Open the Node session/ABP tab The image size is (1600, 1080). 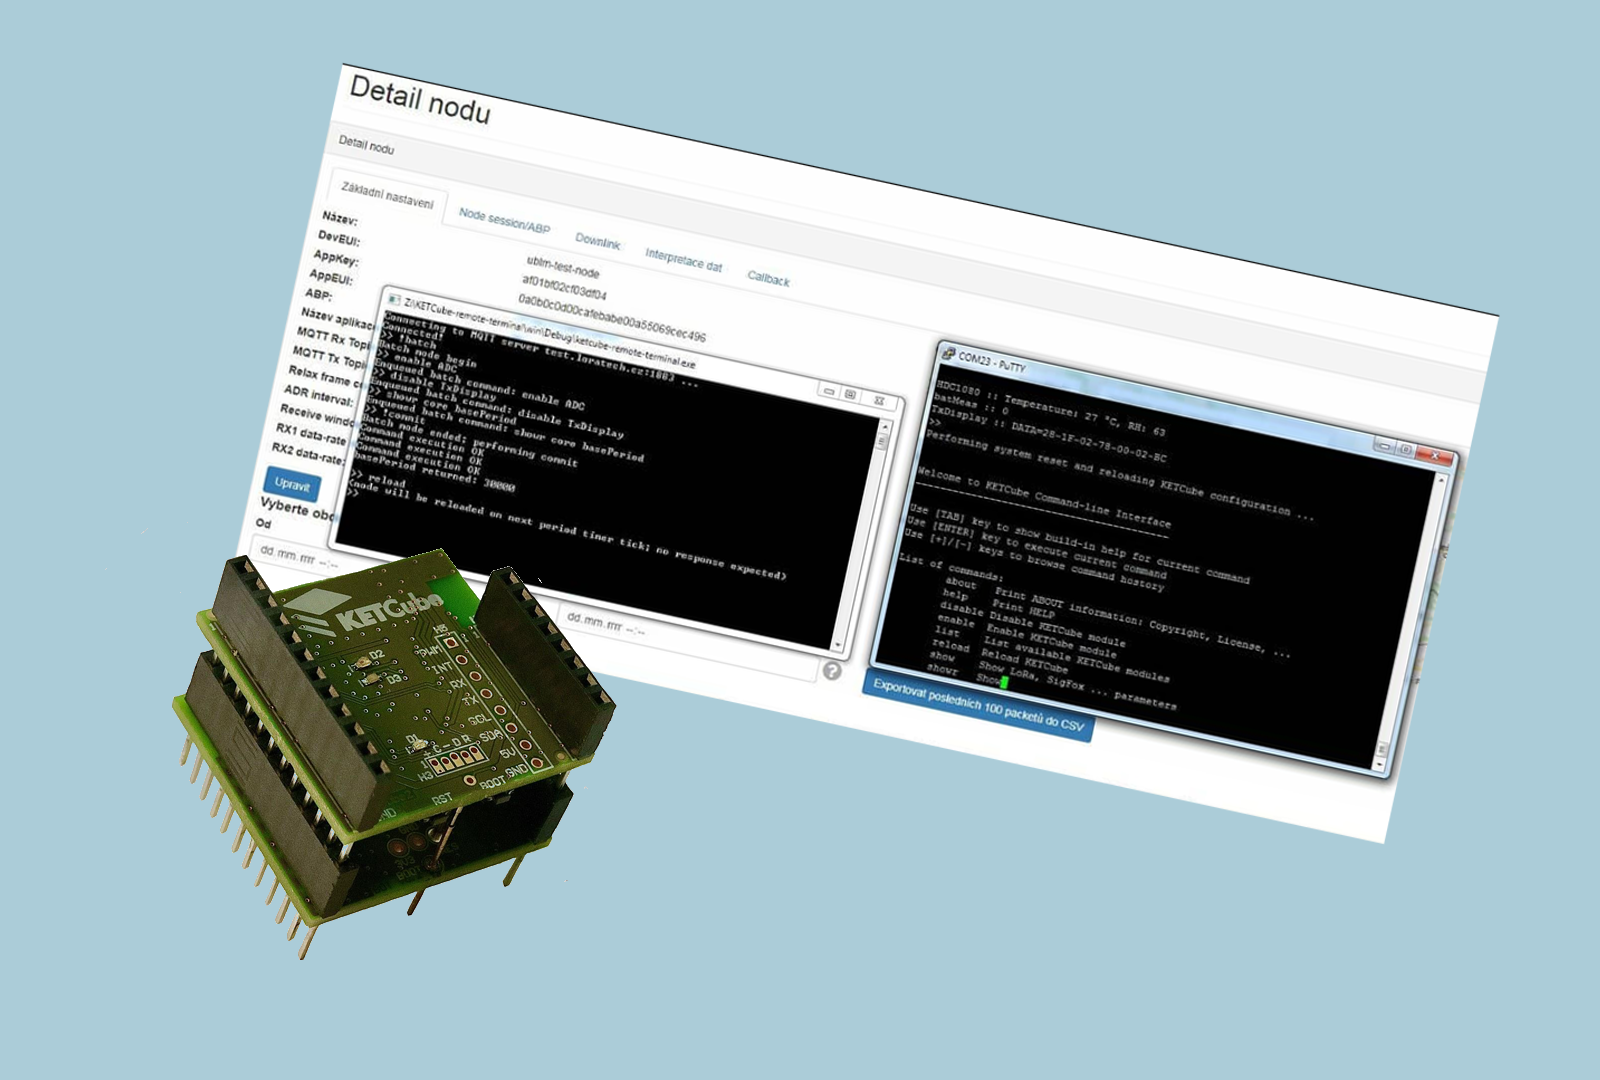click(504, 220)
